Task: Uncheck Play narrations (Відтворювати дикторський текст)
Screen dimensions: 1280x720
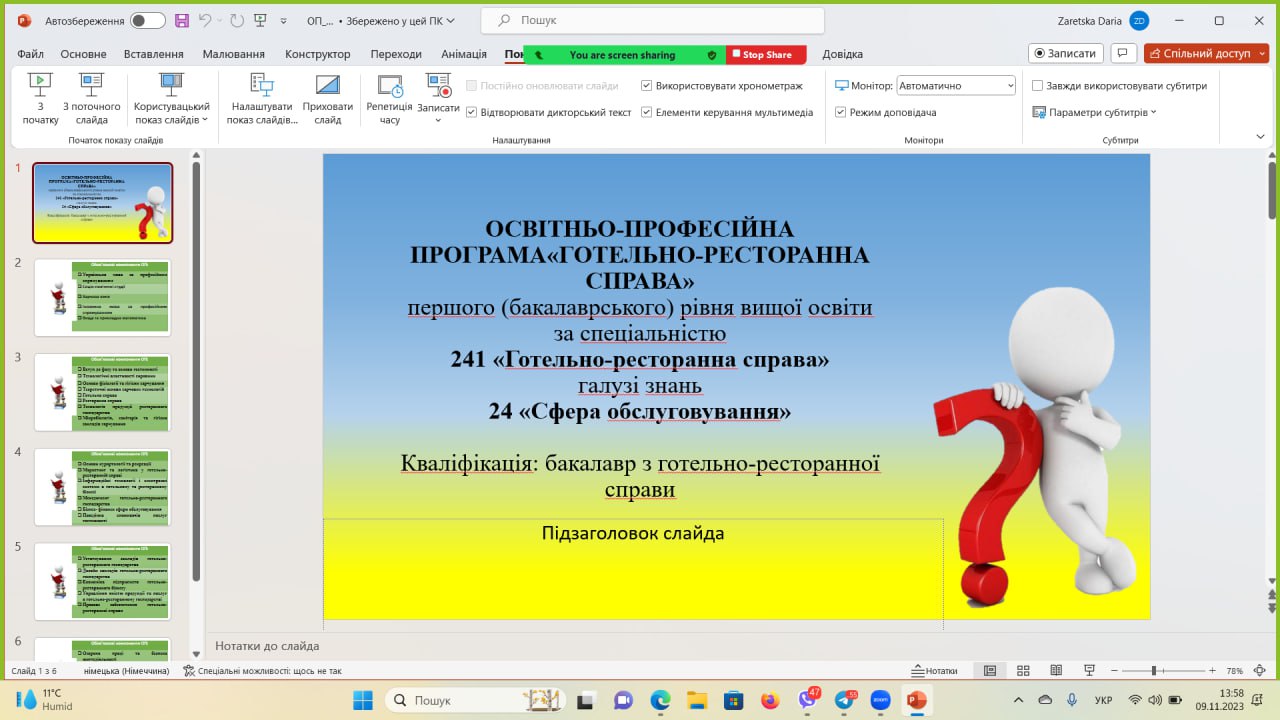Action: pyautogui.click(x=471, y=112)
